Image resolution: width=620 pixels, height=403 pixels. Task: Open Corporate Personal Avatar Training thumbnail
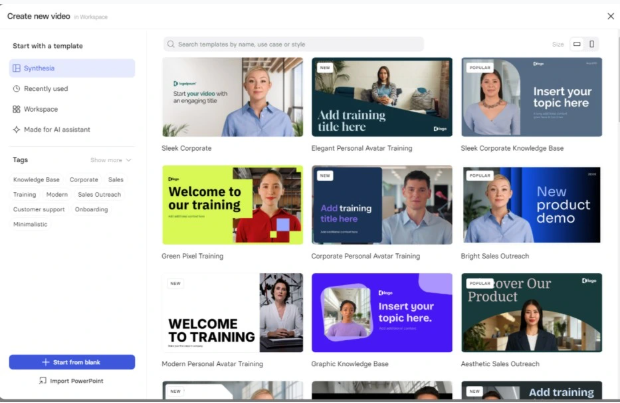(x=382, y=205)
